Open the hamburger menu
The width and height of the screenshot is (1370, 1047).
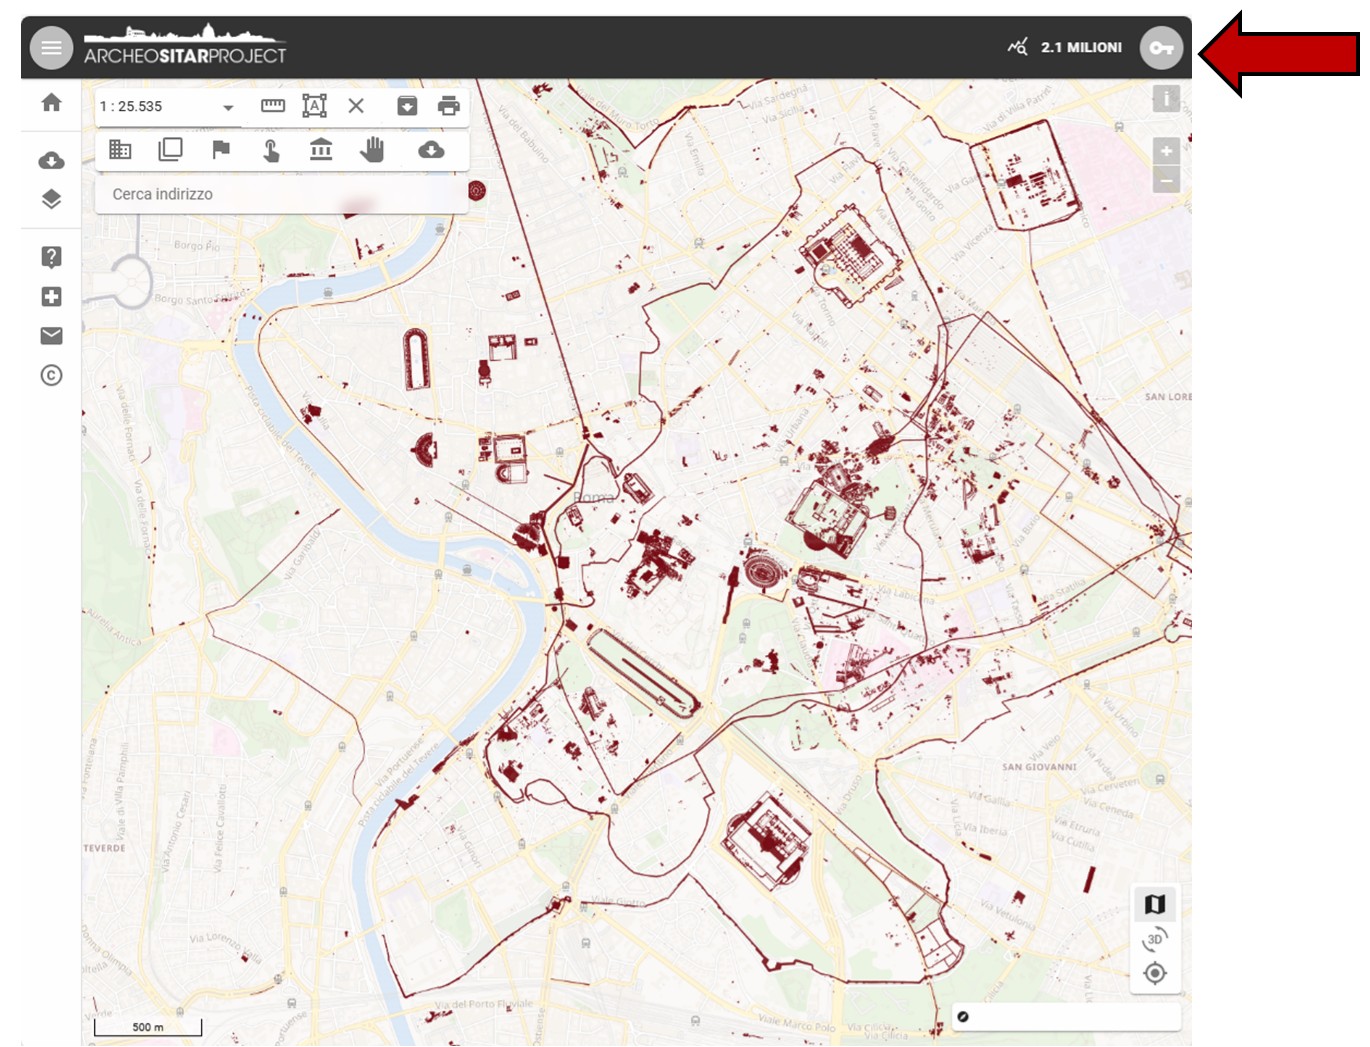(51, 48)
